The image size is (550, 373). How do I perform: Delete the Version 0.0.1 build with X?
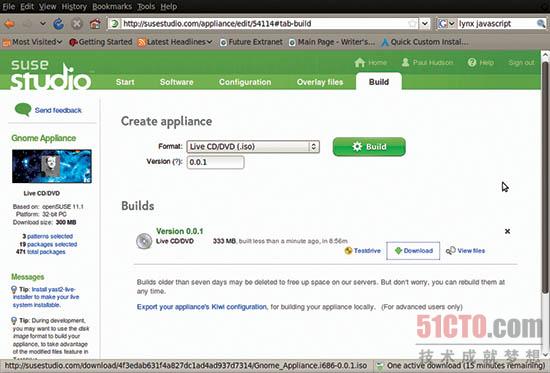[x=507, y=231]
